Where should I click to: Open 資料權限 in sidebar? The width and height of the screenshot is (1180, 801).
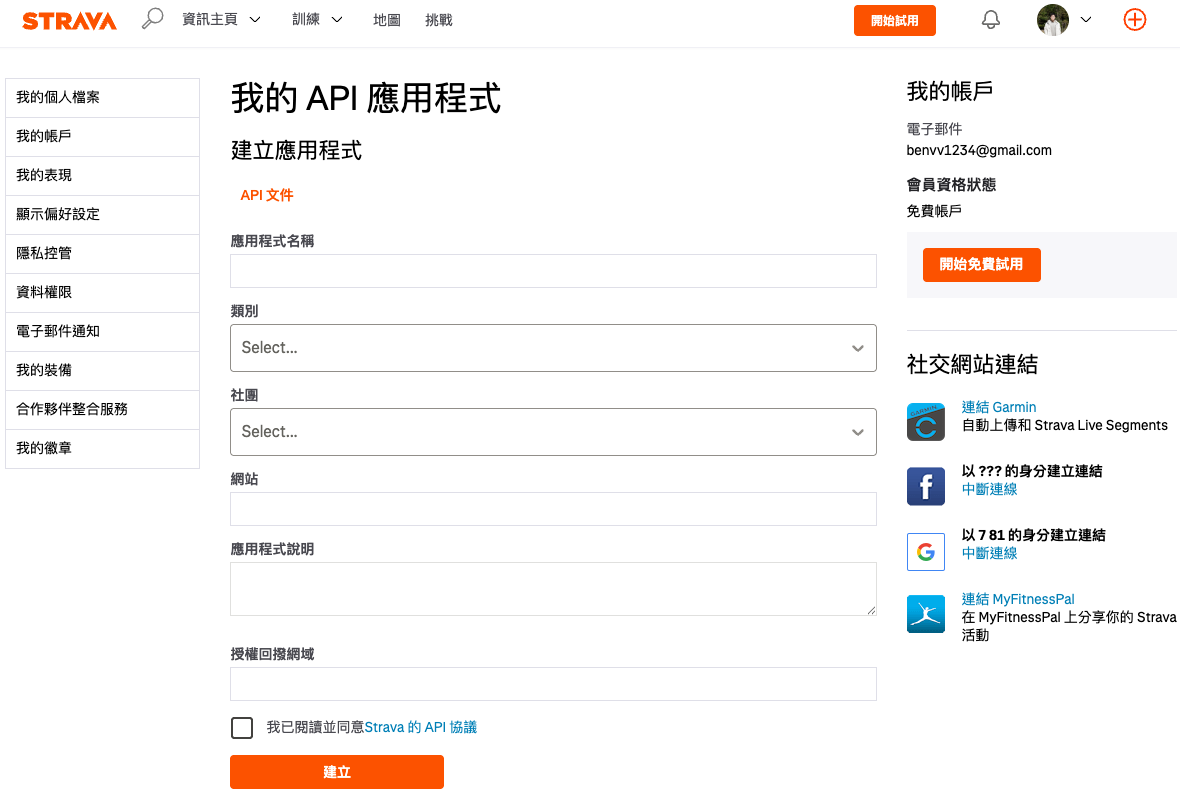[x=102, y=292]
